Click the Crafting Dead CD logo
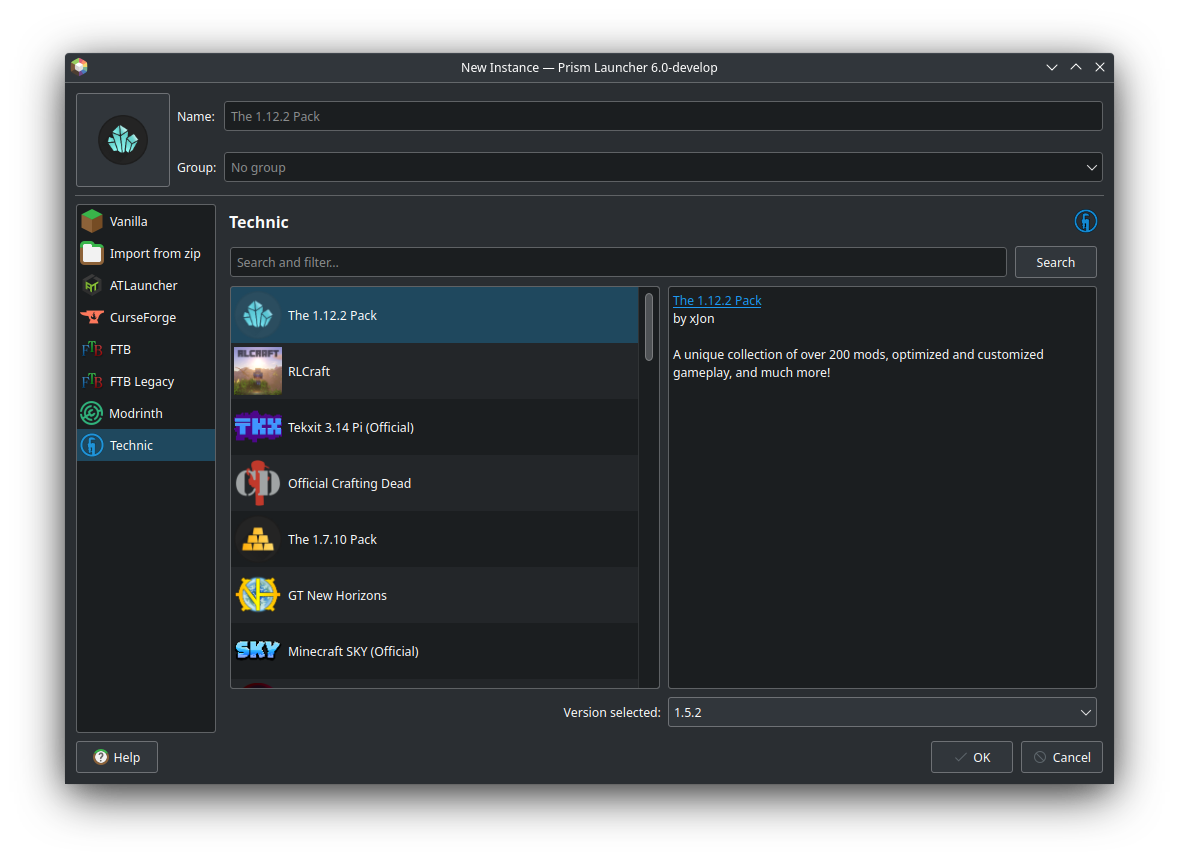The image size is (1179, 861). coord(258,483)
